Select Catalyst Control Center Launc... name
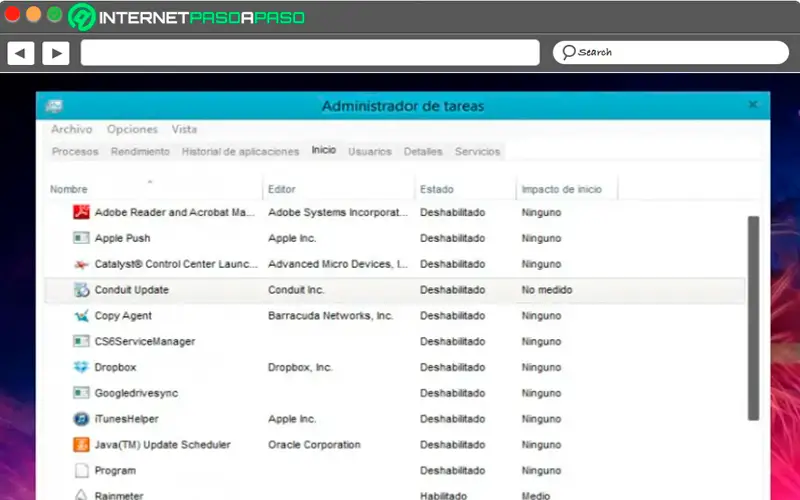The width and height of the screenshot is (800, 500). (176, 264)
